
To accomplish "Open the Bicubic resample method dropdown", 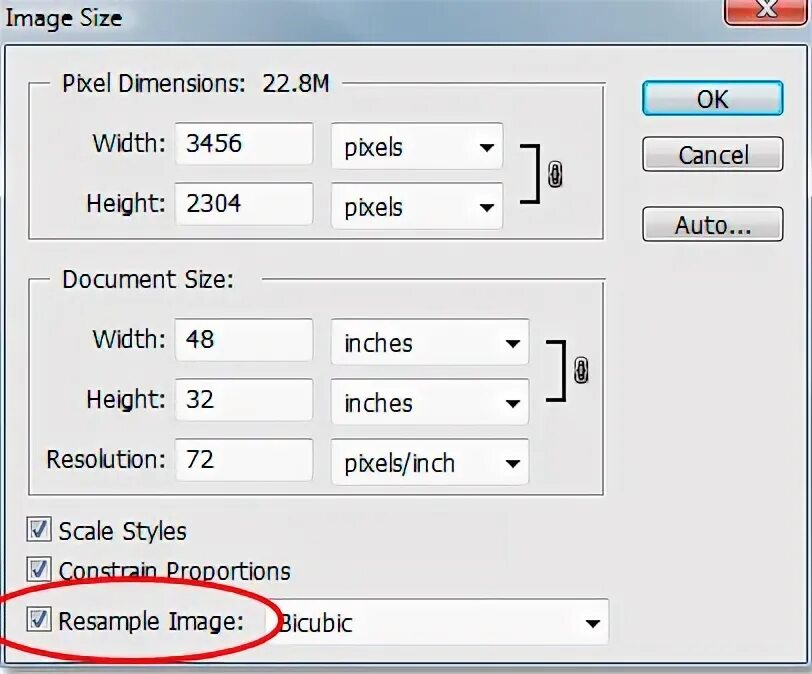I will coord(438,622).
